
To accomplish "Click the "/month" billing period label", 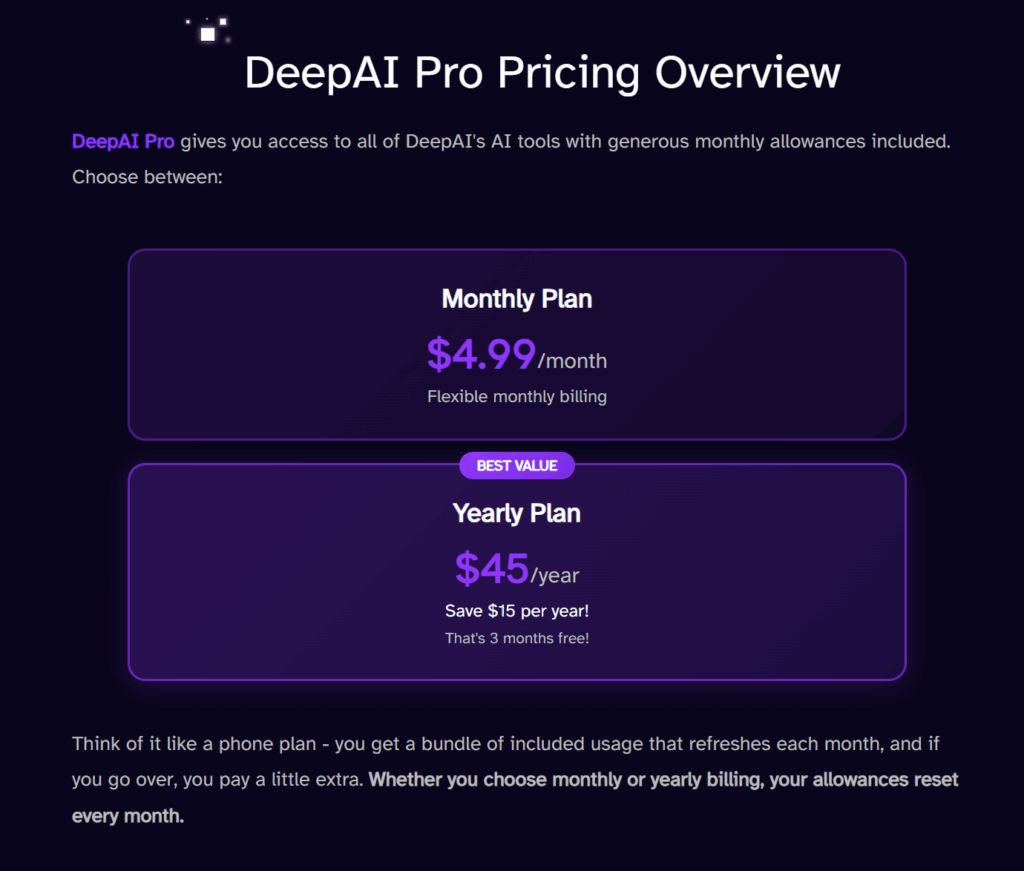I will [572, 361].
